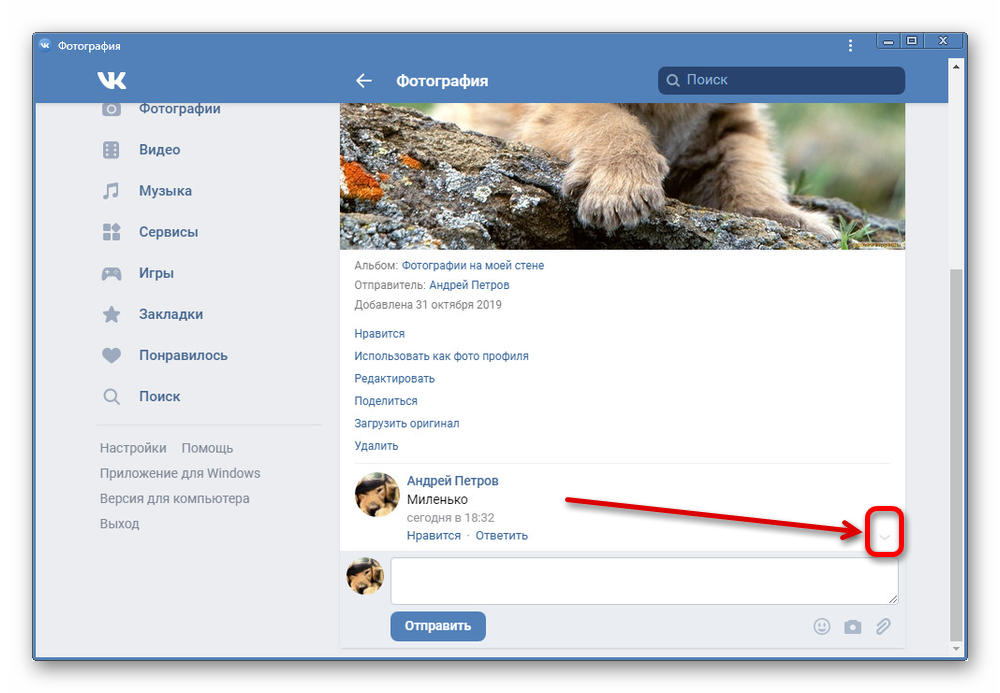The width and height of the screenshot is (1000, 693).
Task: Click the Поделиться link
Action: tap(386, 401)
